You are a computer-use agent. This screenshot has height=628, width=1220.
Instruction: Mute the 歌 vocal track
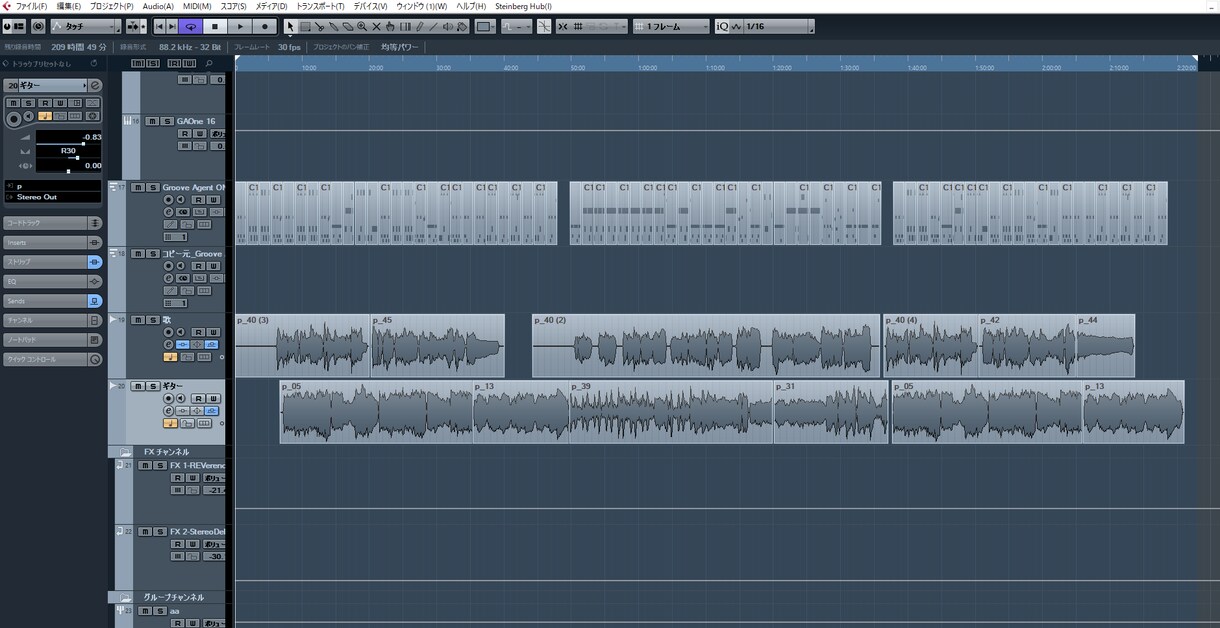(138, 320)
